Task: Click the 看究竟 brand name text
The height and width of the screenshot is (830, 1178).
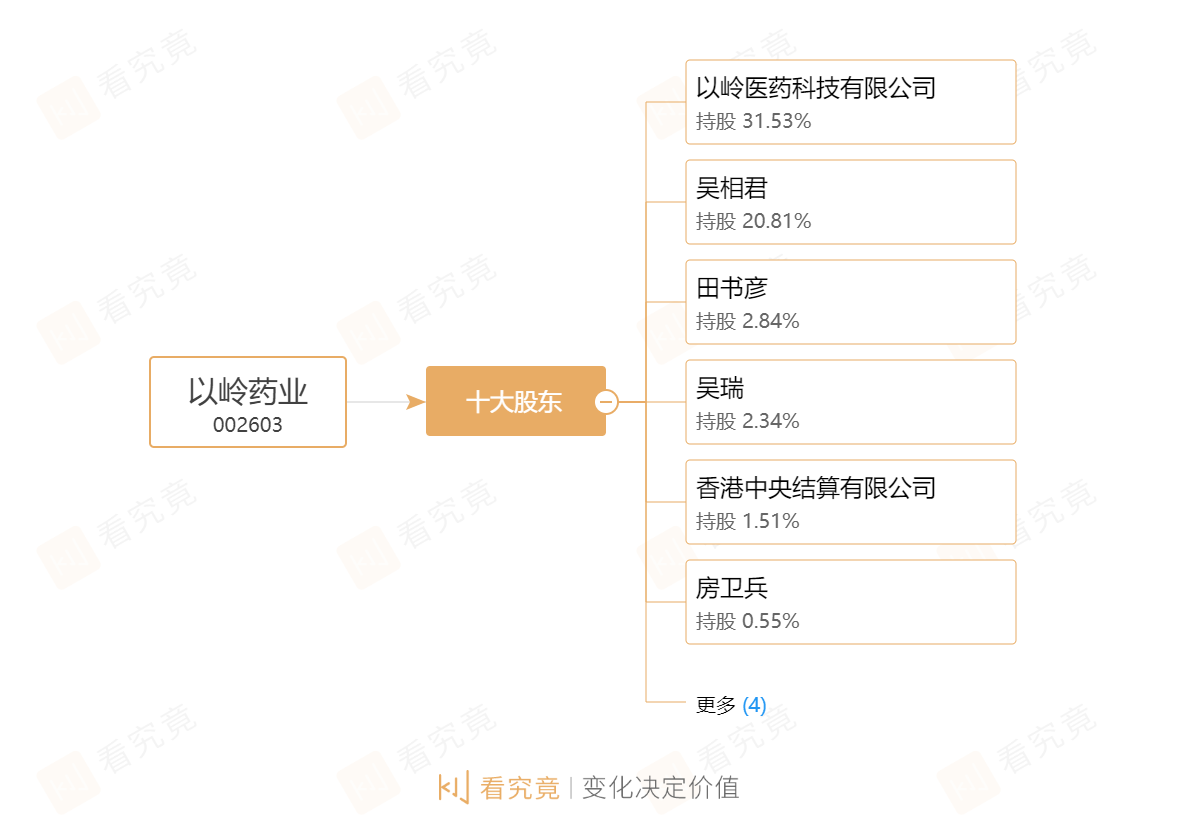Action: click(520, 788)
